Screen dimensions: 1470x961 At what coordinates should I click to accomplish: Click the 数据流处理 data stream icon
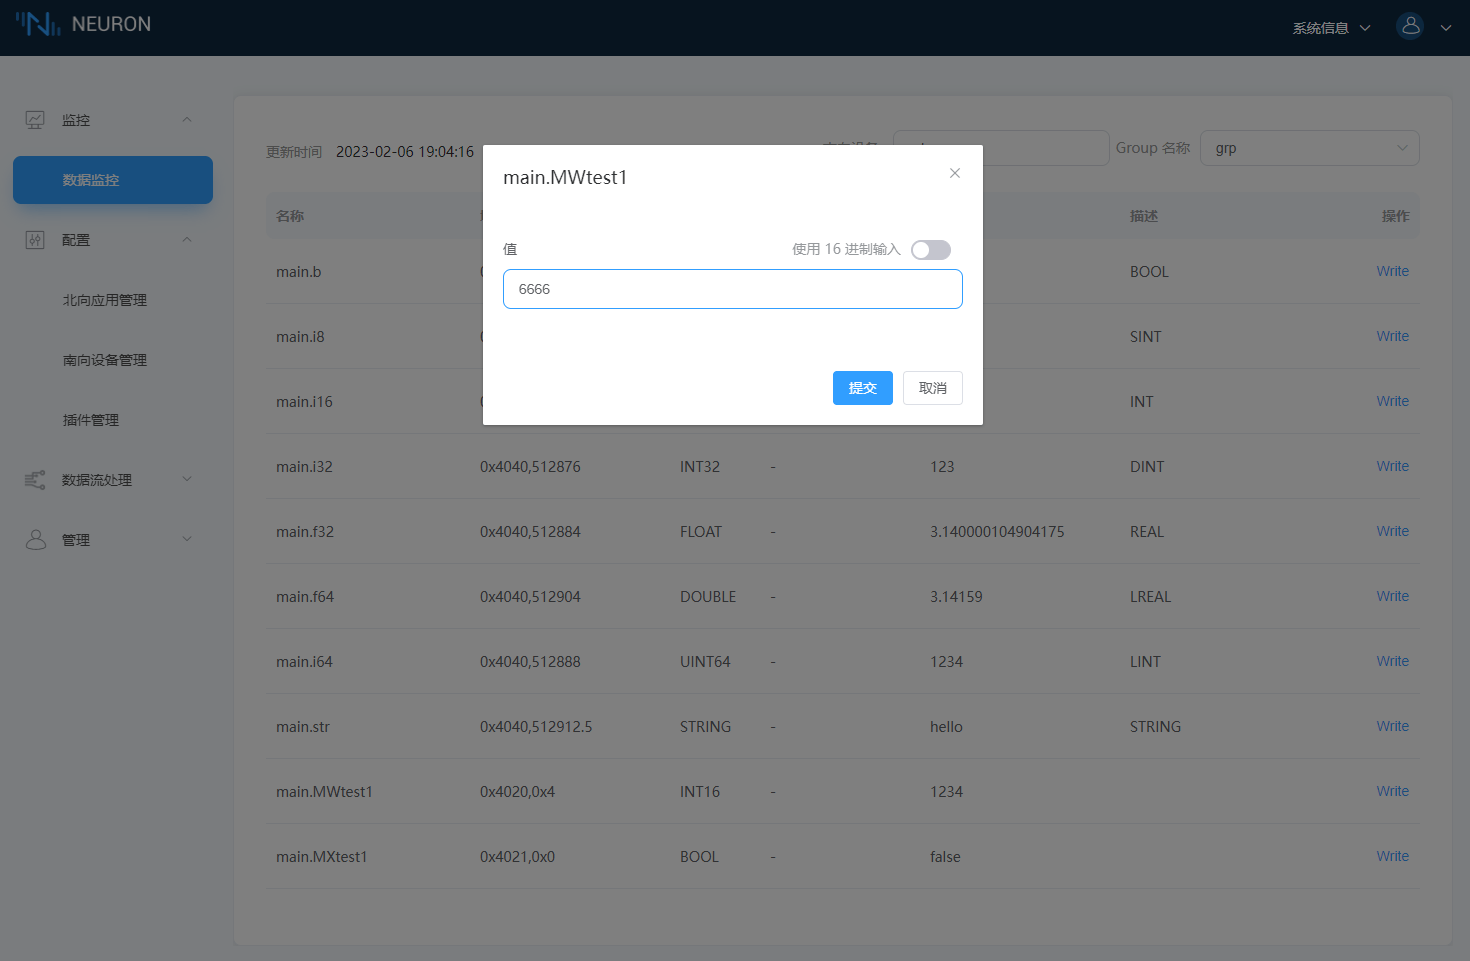click(35, 479)
